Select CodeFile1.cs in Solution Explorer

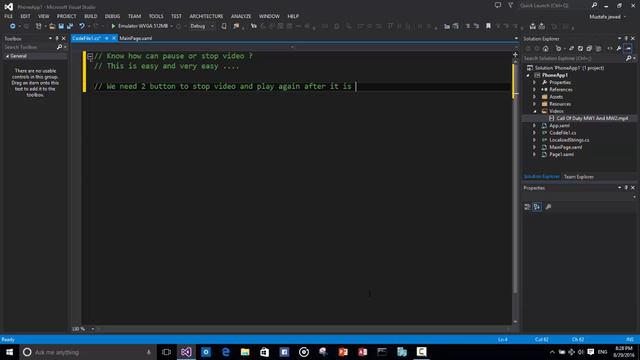tap(562, 133)
